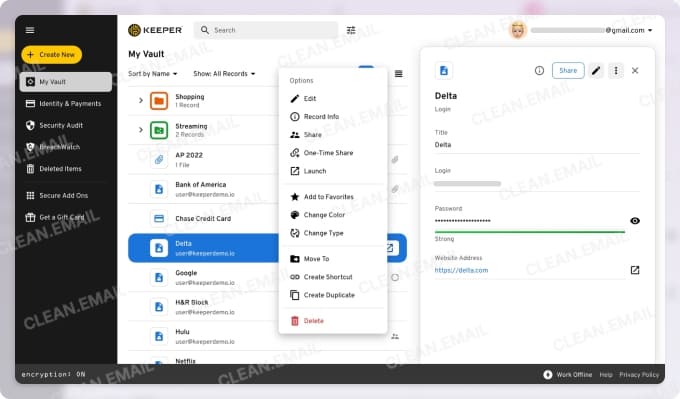The height and width of the screenshot is (399, 680).
Task: Close the Delta detail panel
Action: [x=635, y=70]
